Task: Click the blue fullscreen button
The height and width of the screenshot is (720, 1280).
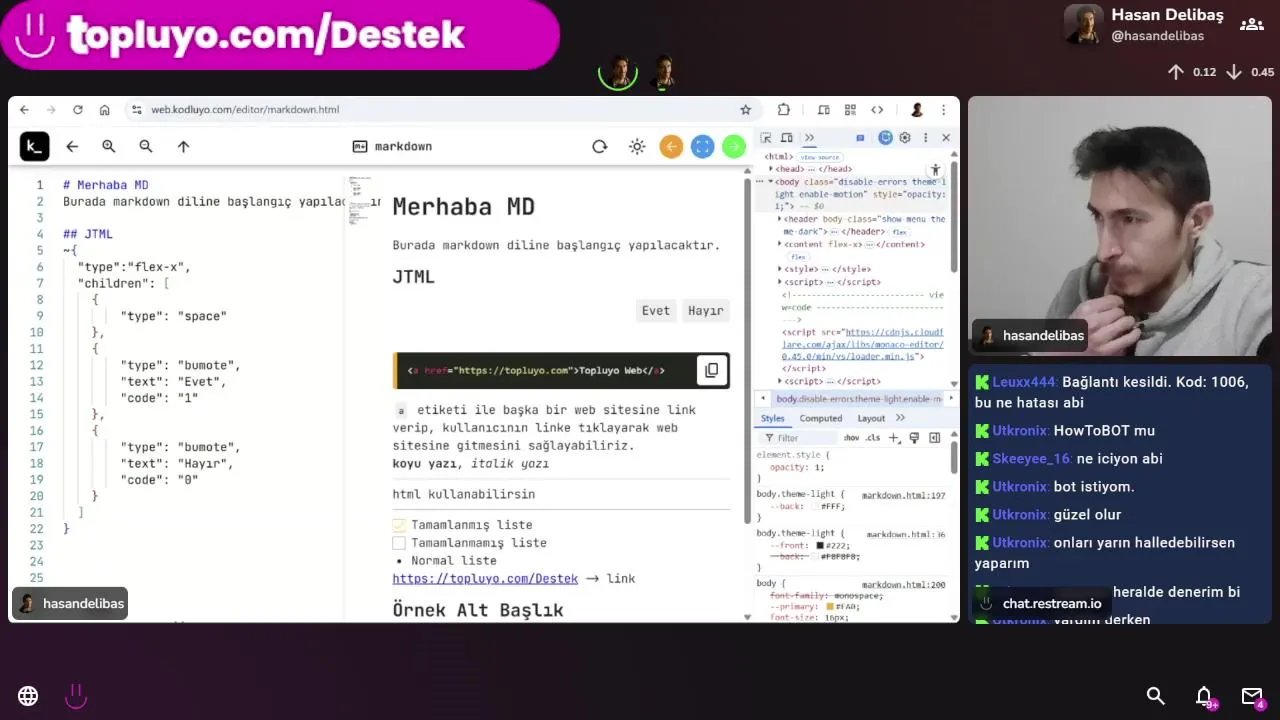Action: click(x=703, y=147)
